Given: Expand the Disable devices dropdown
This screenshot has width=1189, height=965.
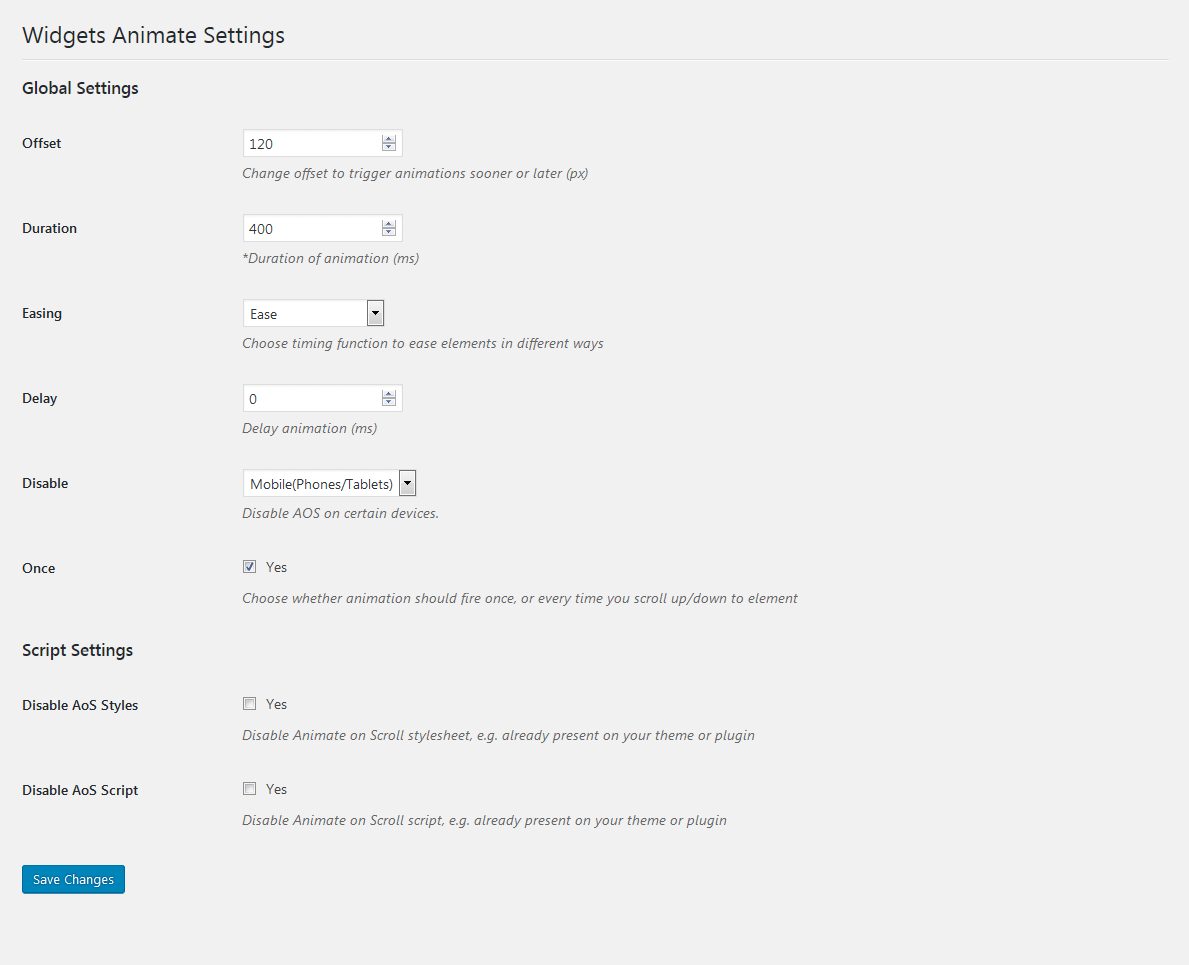Looking at the screenshot, I should pyautogui.click(x=320, y=484).
